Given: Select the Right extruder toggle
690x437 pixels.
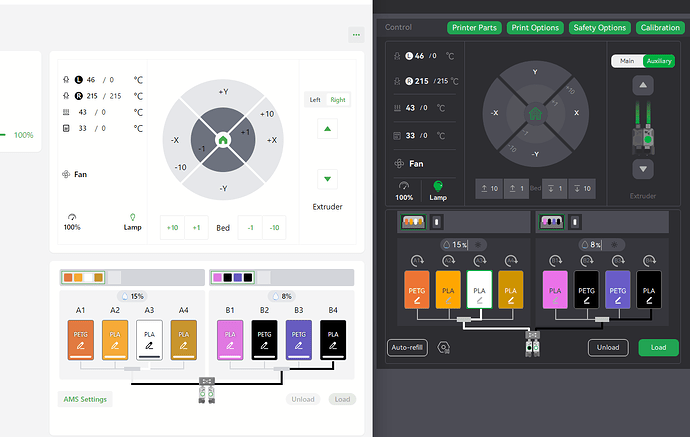Looking at the screenshot, I should [338, 100].
